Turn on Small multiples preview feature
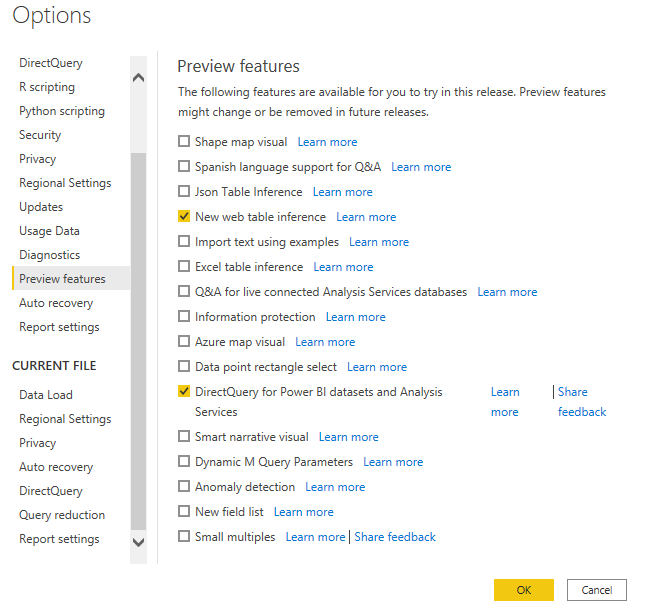 pos(184,537)
